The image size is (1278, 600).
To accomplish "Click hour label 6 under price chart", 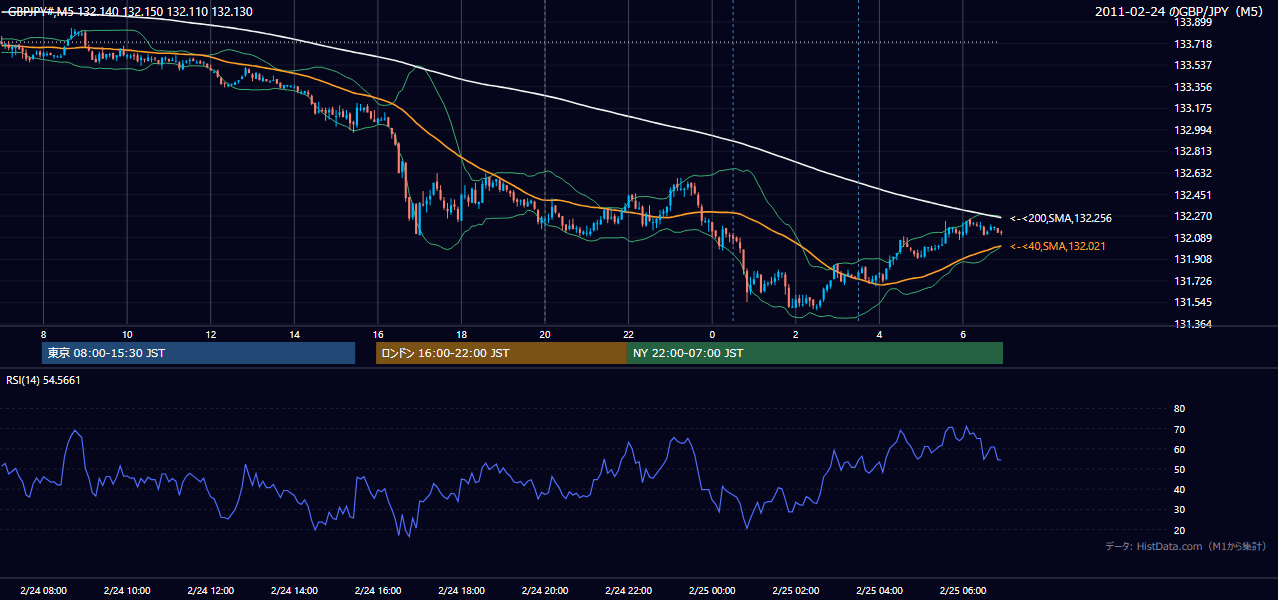I will (x=962, y=334).
